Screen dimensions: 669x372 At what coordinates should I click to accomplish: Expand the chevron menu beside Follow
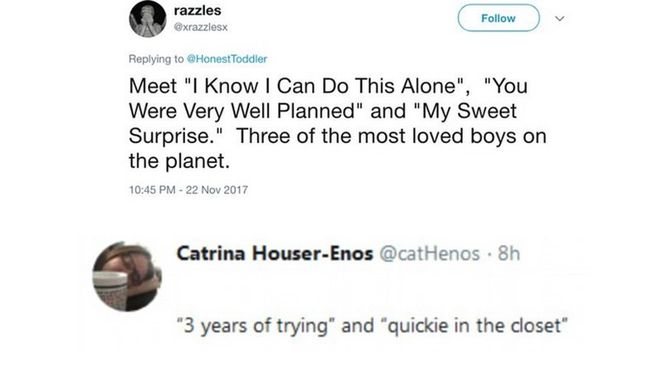pos(560,18)
